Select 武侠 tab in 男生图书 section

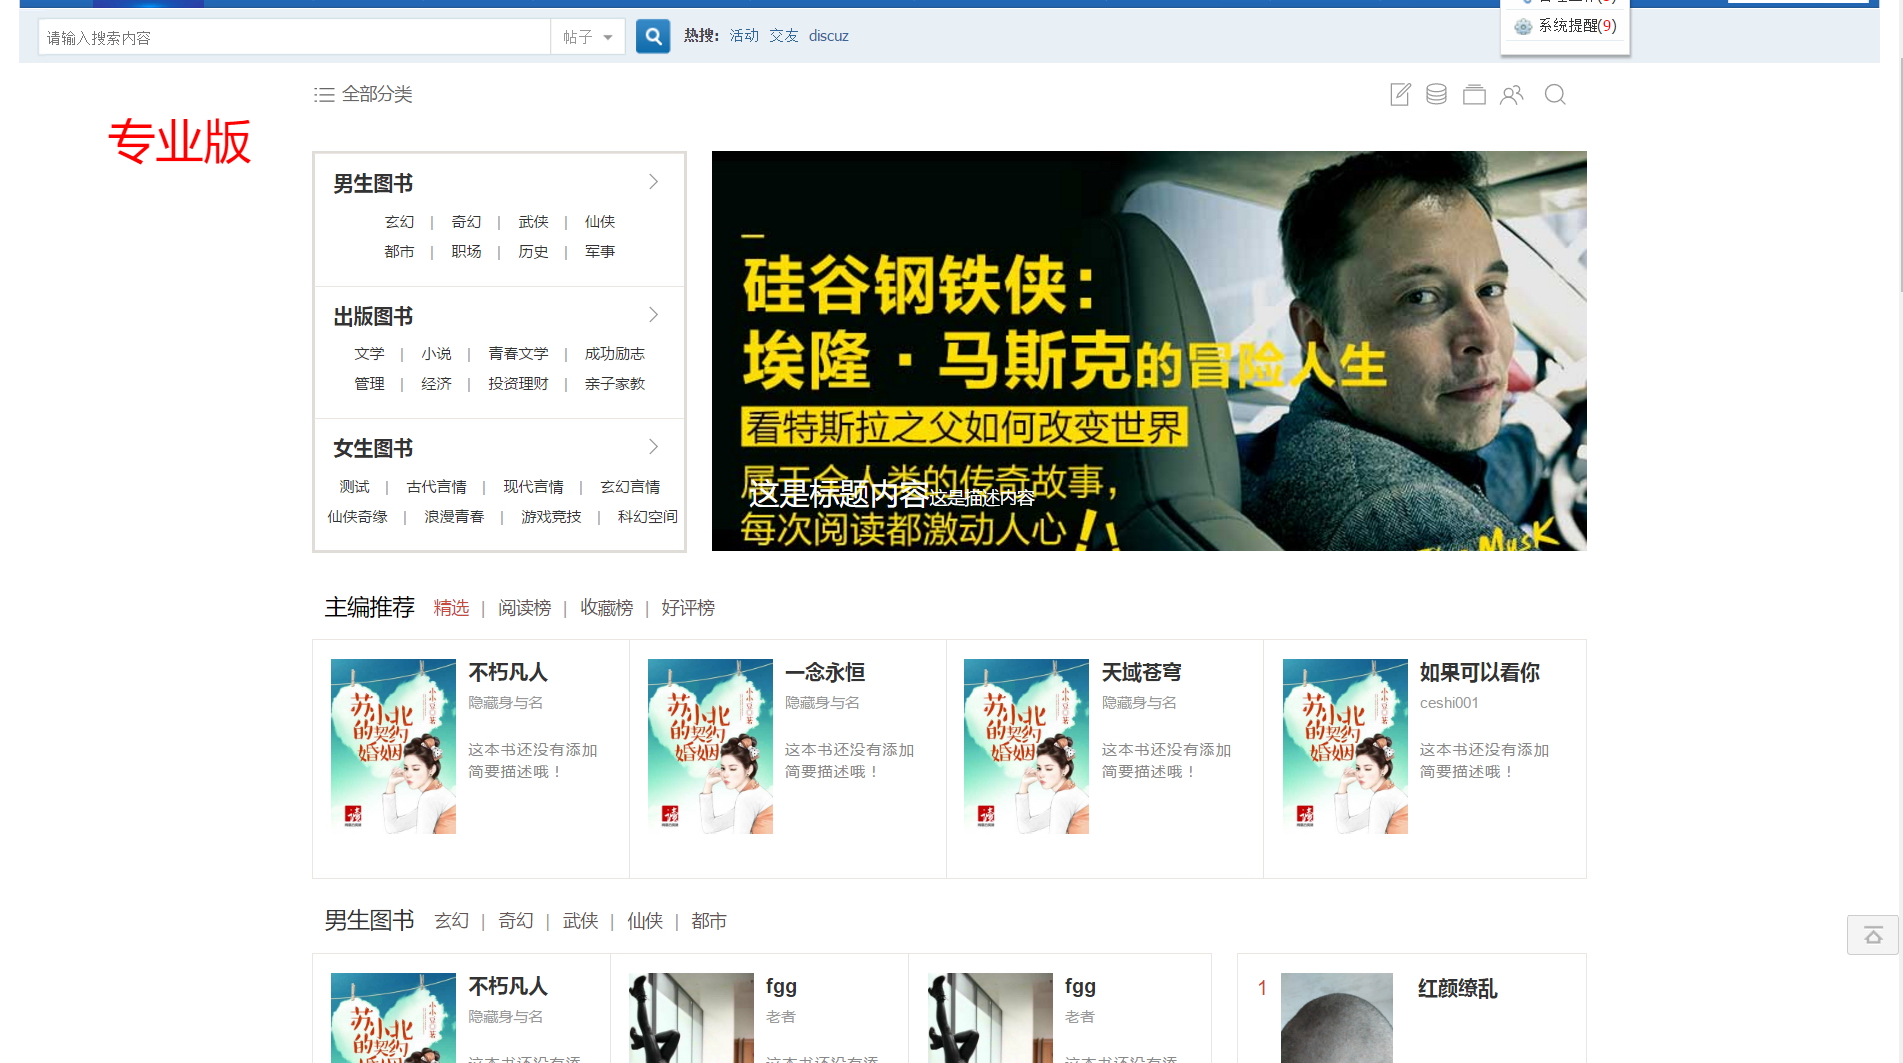coord(581,921)
